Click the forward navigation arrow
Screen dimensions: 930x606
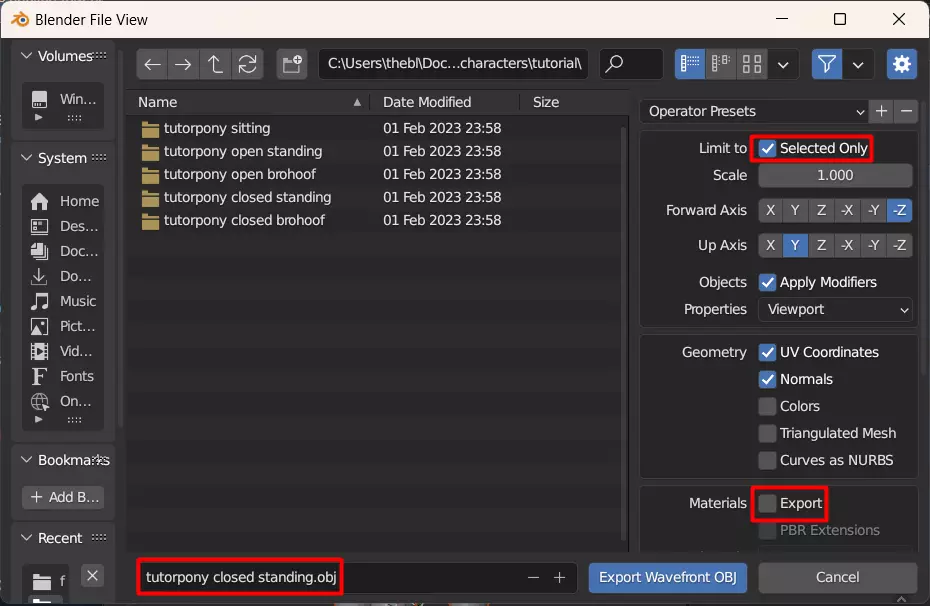[183, 64]
